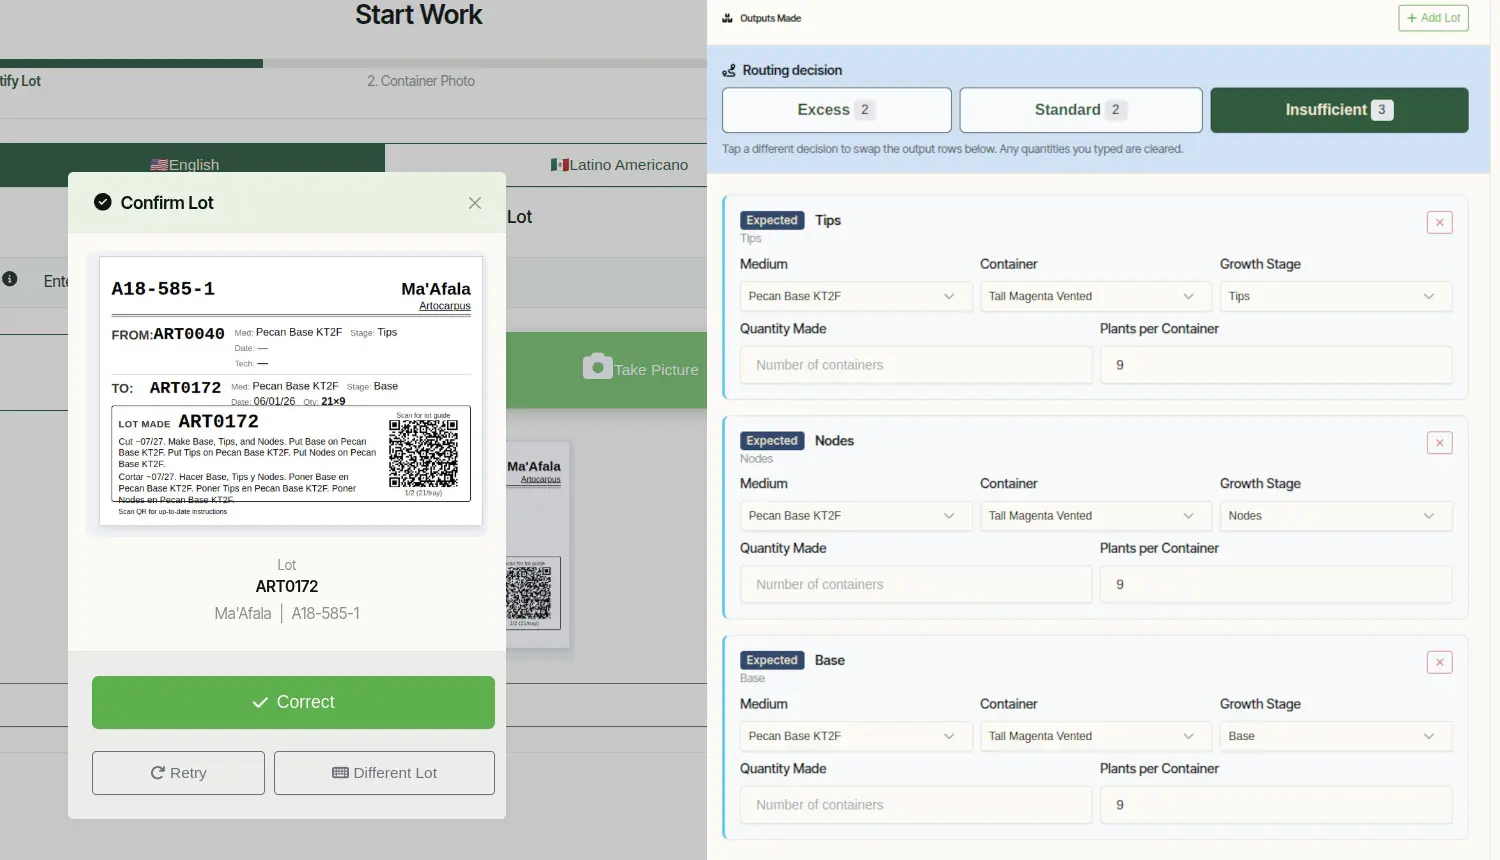Switch to English language tab
The height and width of the screenshot is (860, 1500).
pyautogui.click(x=192, y=164)
